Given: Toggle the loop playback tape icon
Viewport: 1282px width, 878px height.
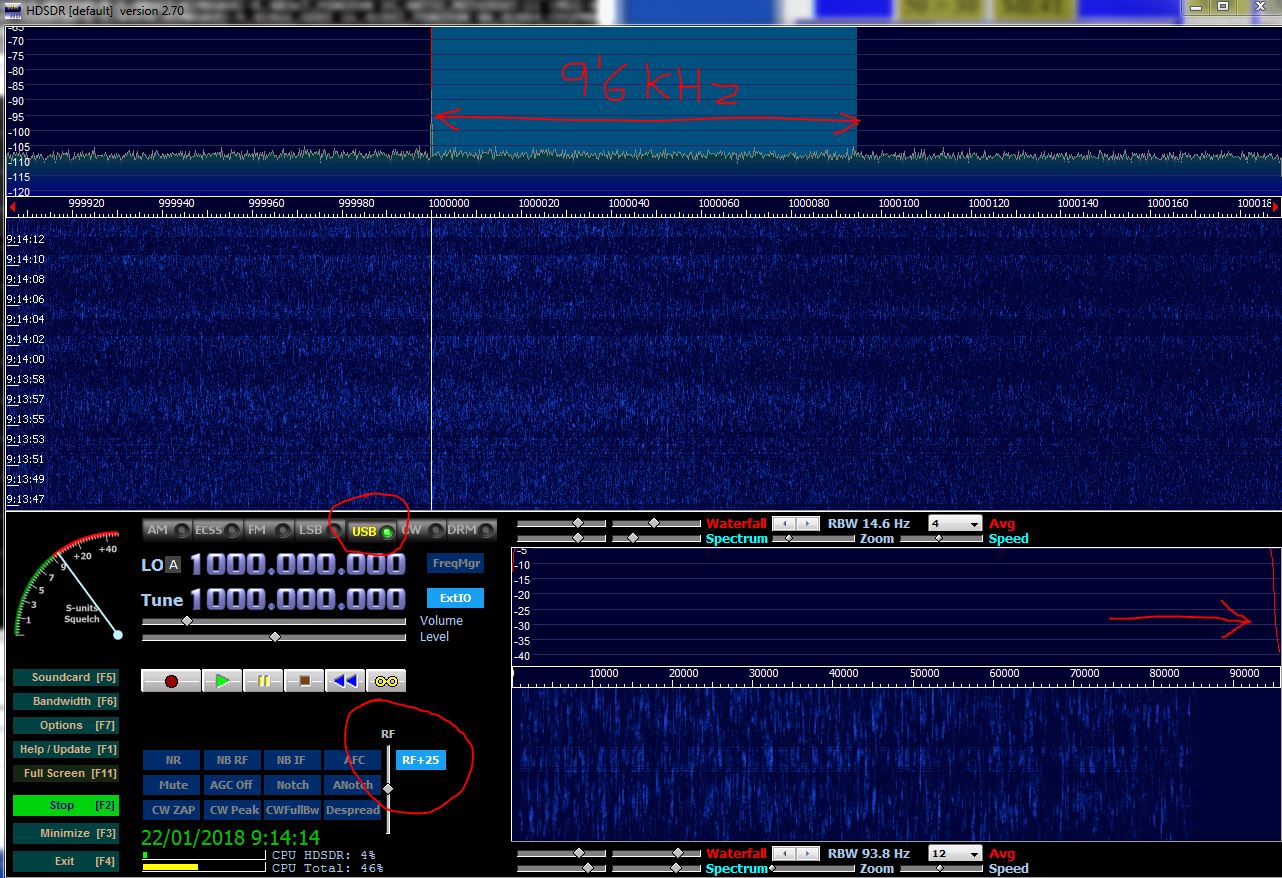Looking at the screenshot, I should click(x=386, y=681).
